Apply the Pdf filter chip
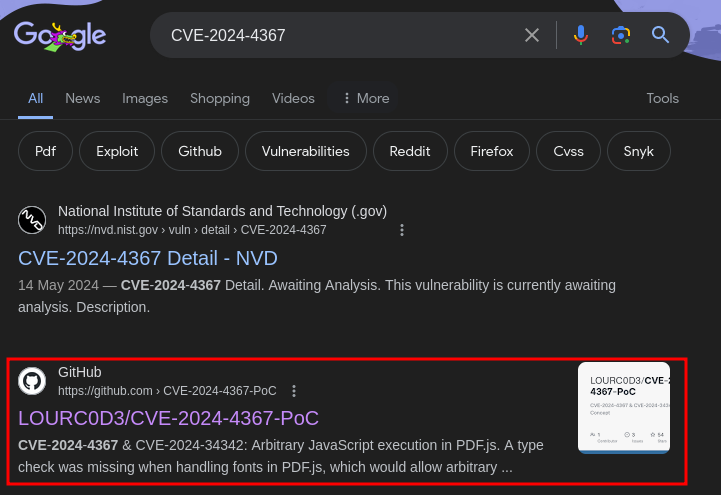This screenshot has width=721, height=495. [x=46, y=151]
